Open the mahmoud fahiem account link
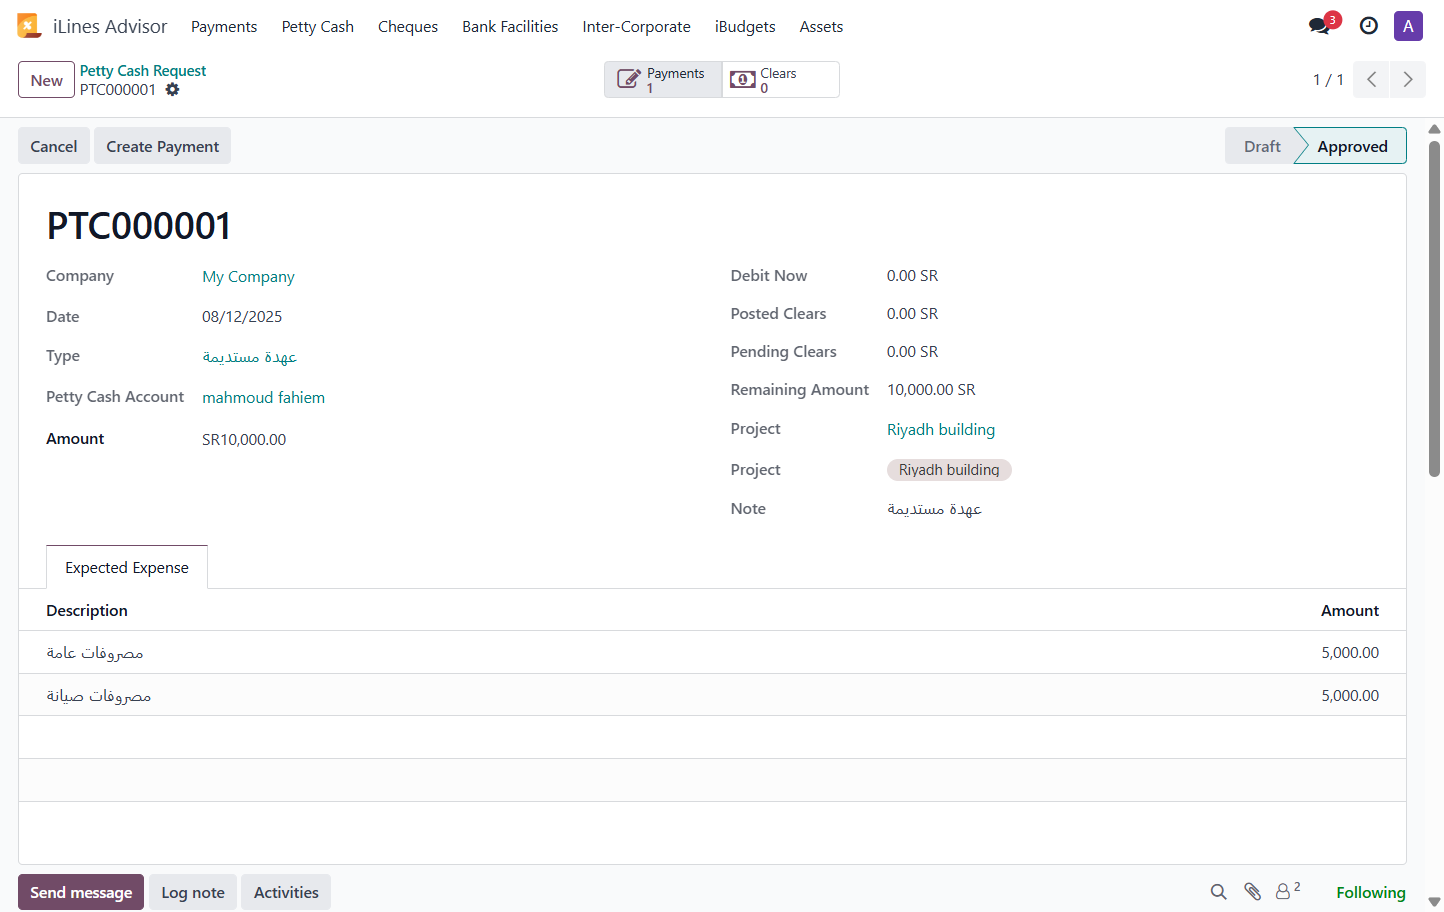 tap(263, 398)
